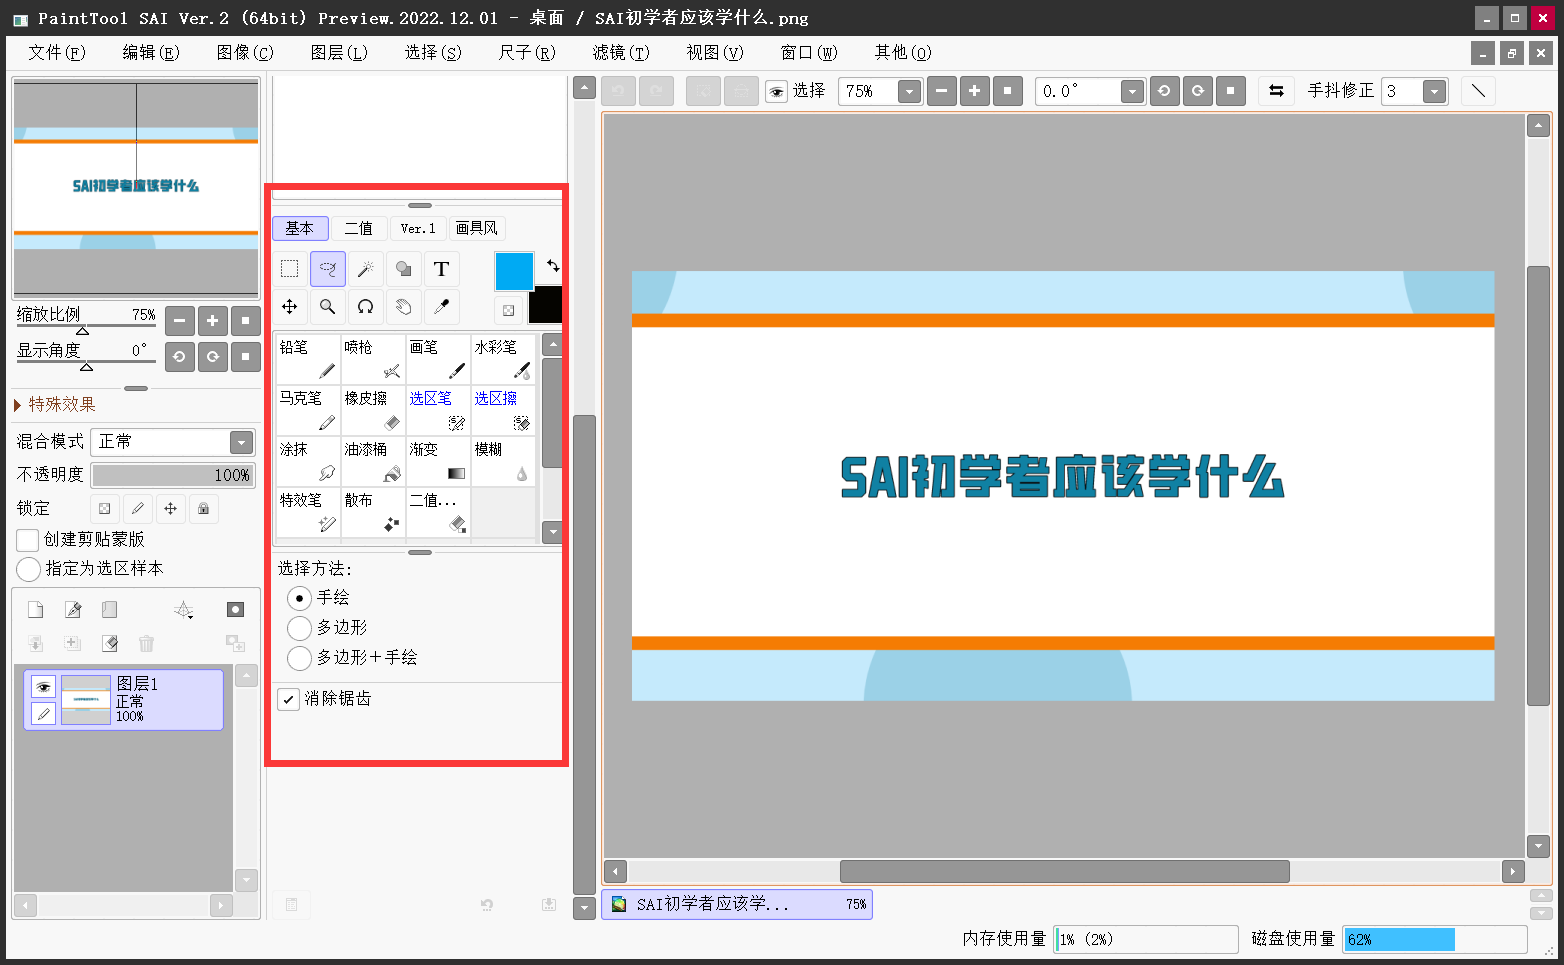
Task: Click the blue foreground color swatch
Action: click(x=515, y=271)
